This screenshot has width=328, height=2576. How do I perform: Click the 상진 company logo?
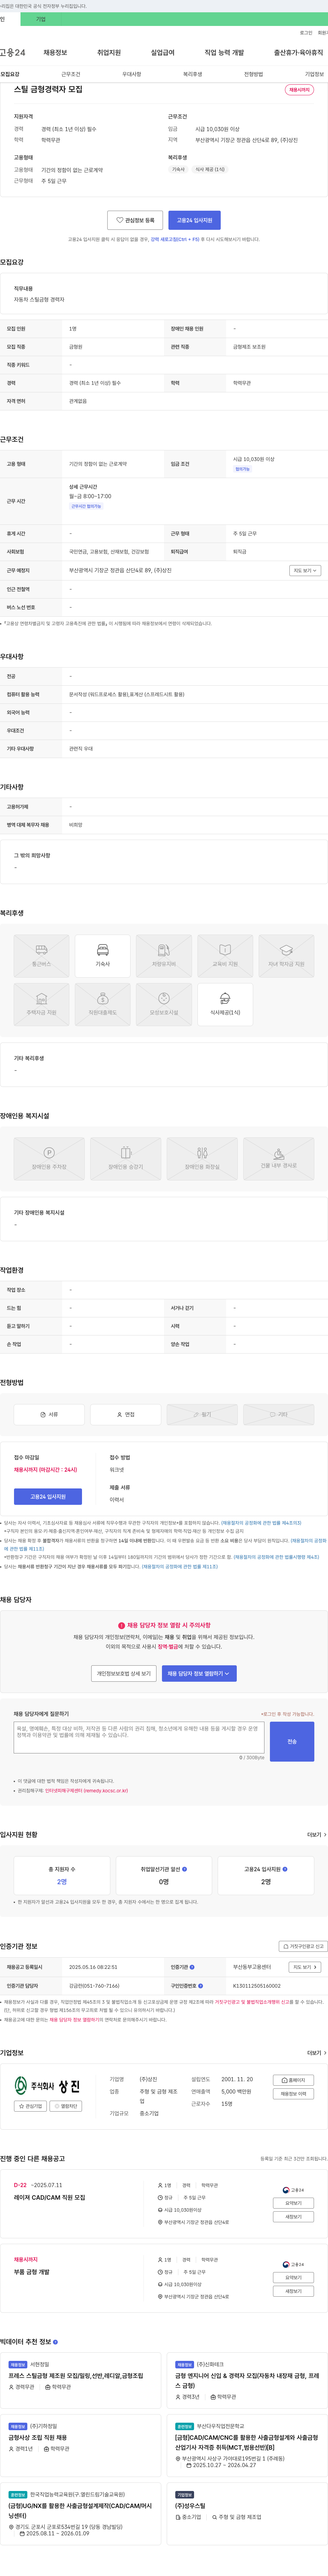coord(48,2085)
